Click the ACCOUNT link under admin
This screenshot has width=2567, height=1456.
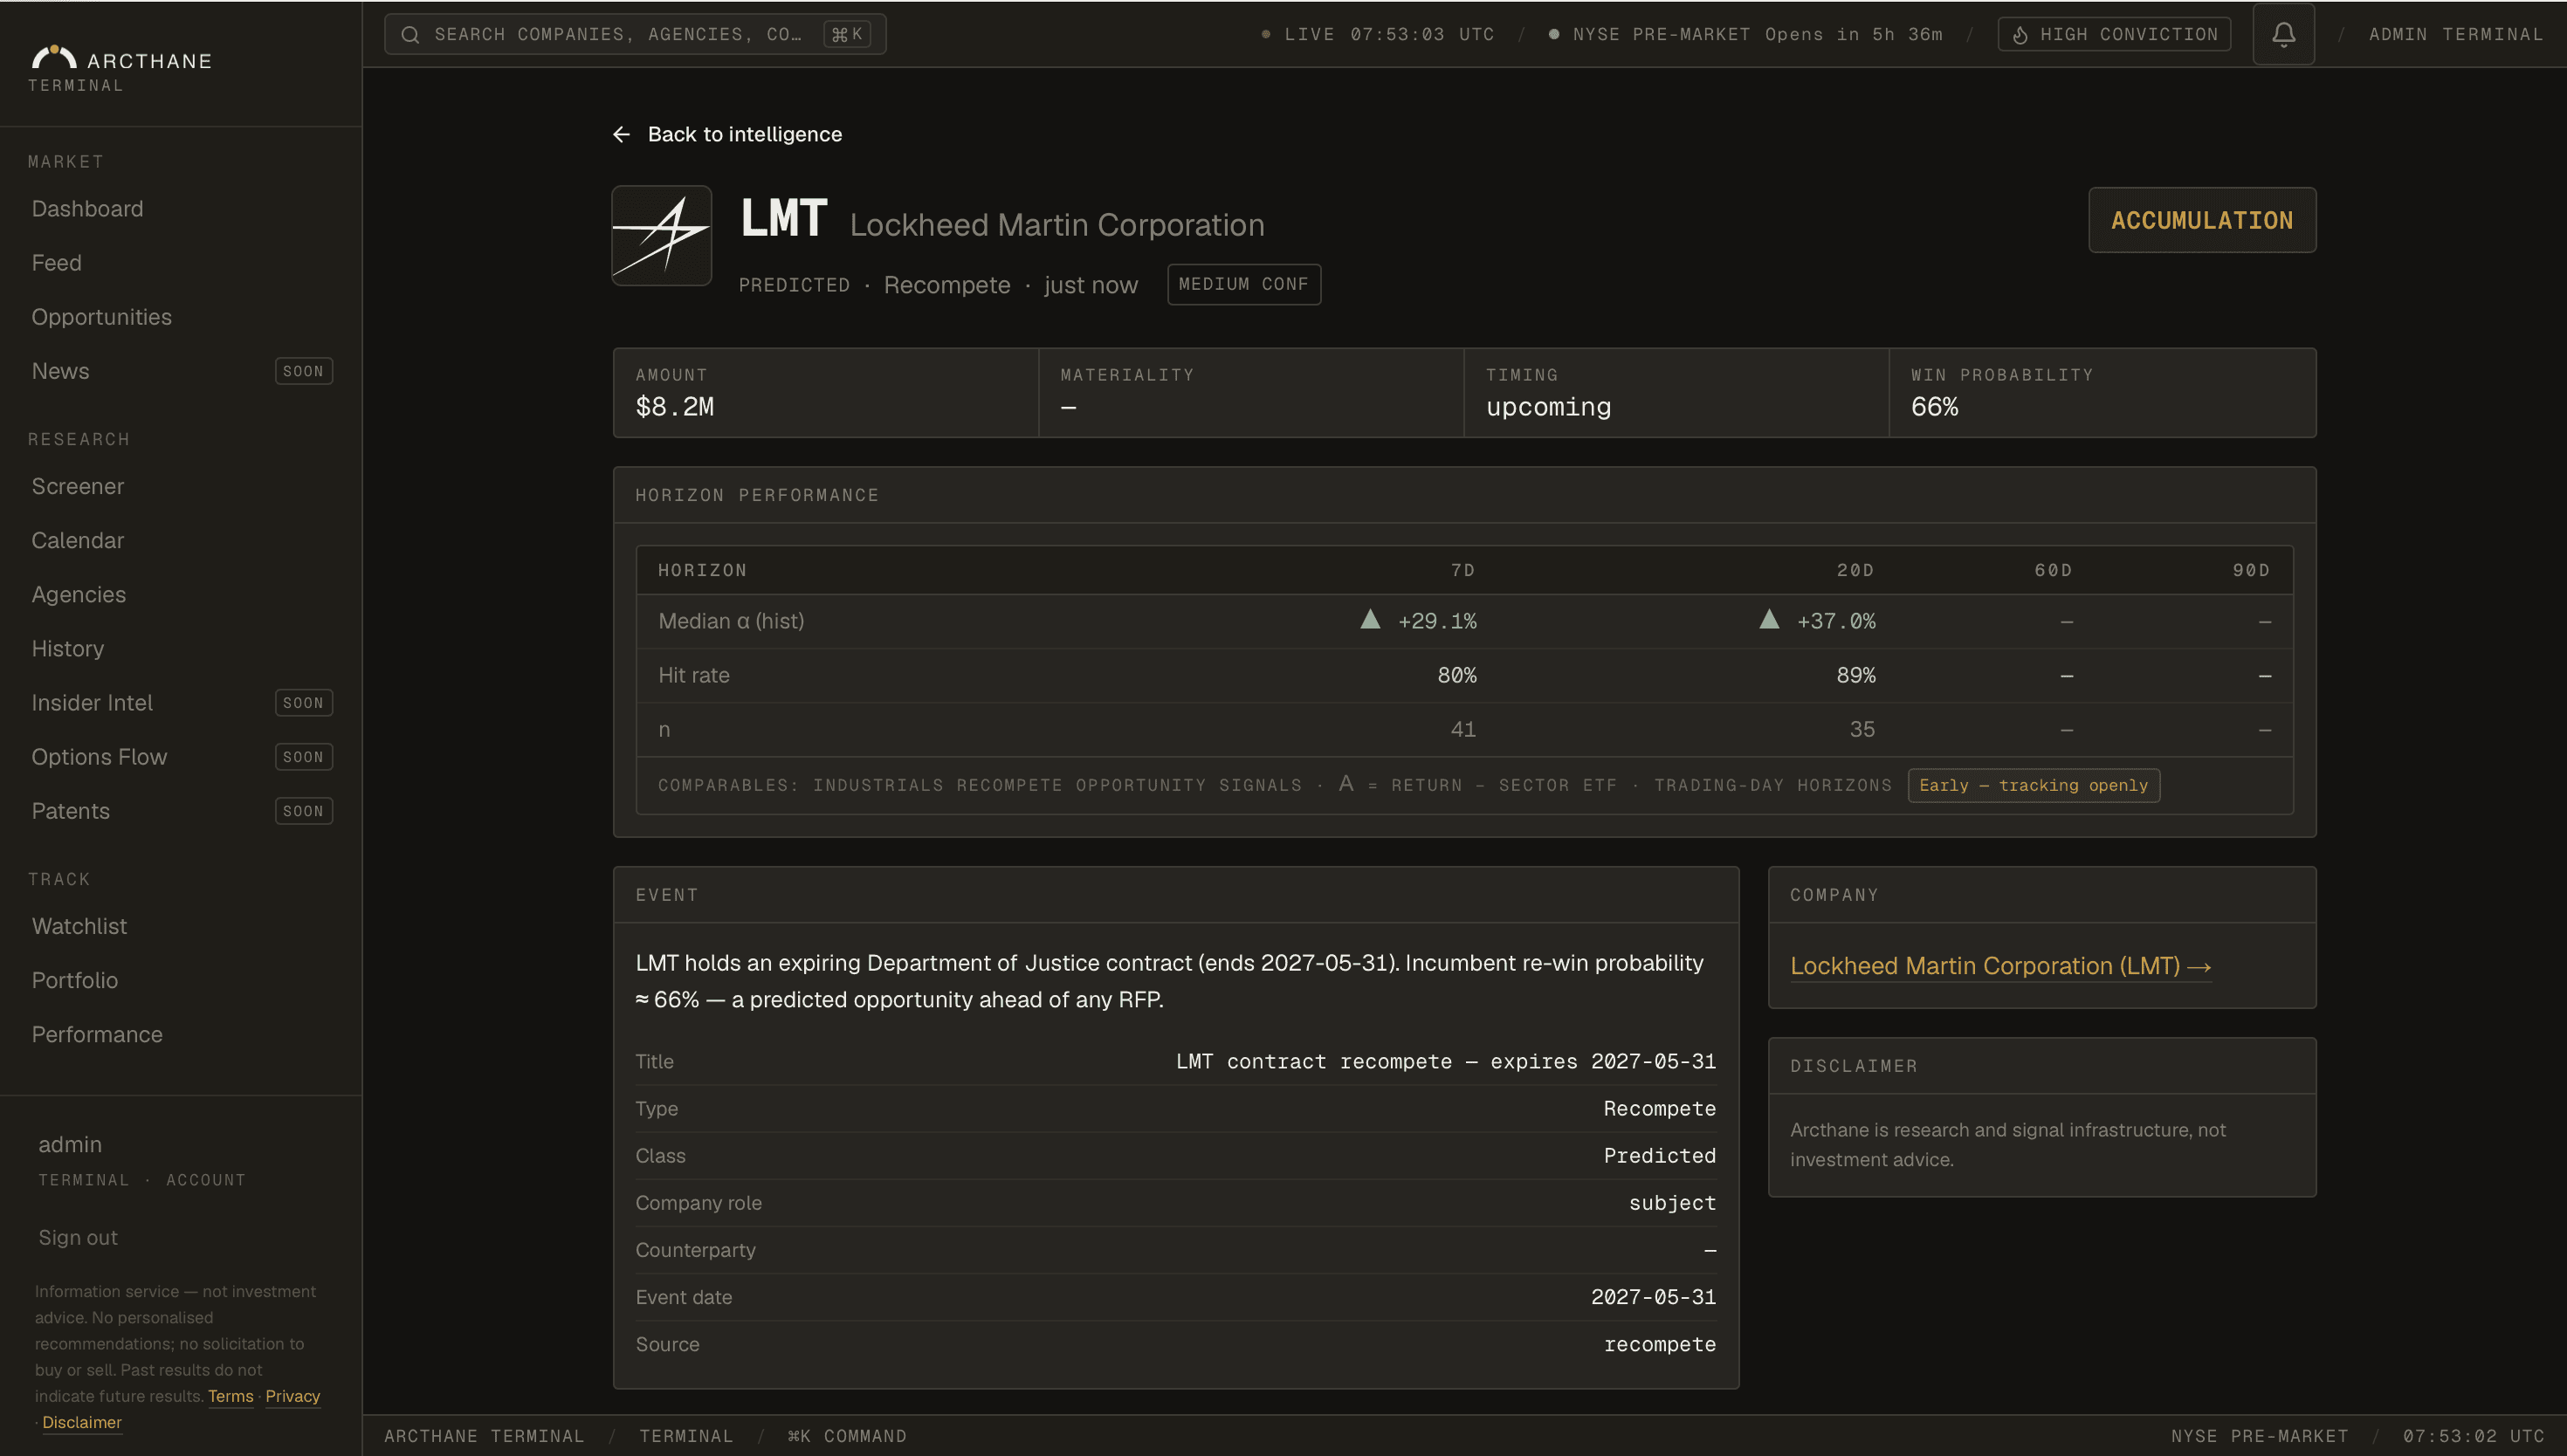[x=206, y=1180]
